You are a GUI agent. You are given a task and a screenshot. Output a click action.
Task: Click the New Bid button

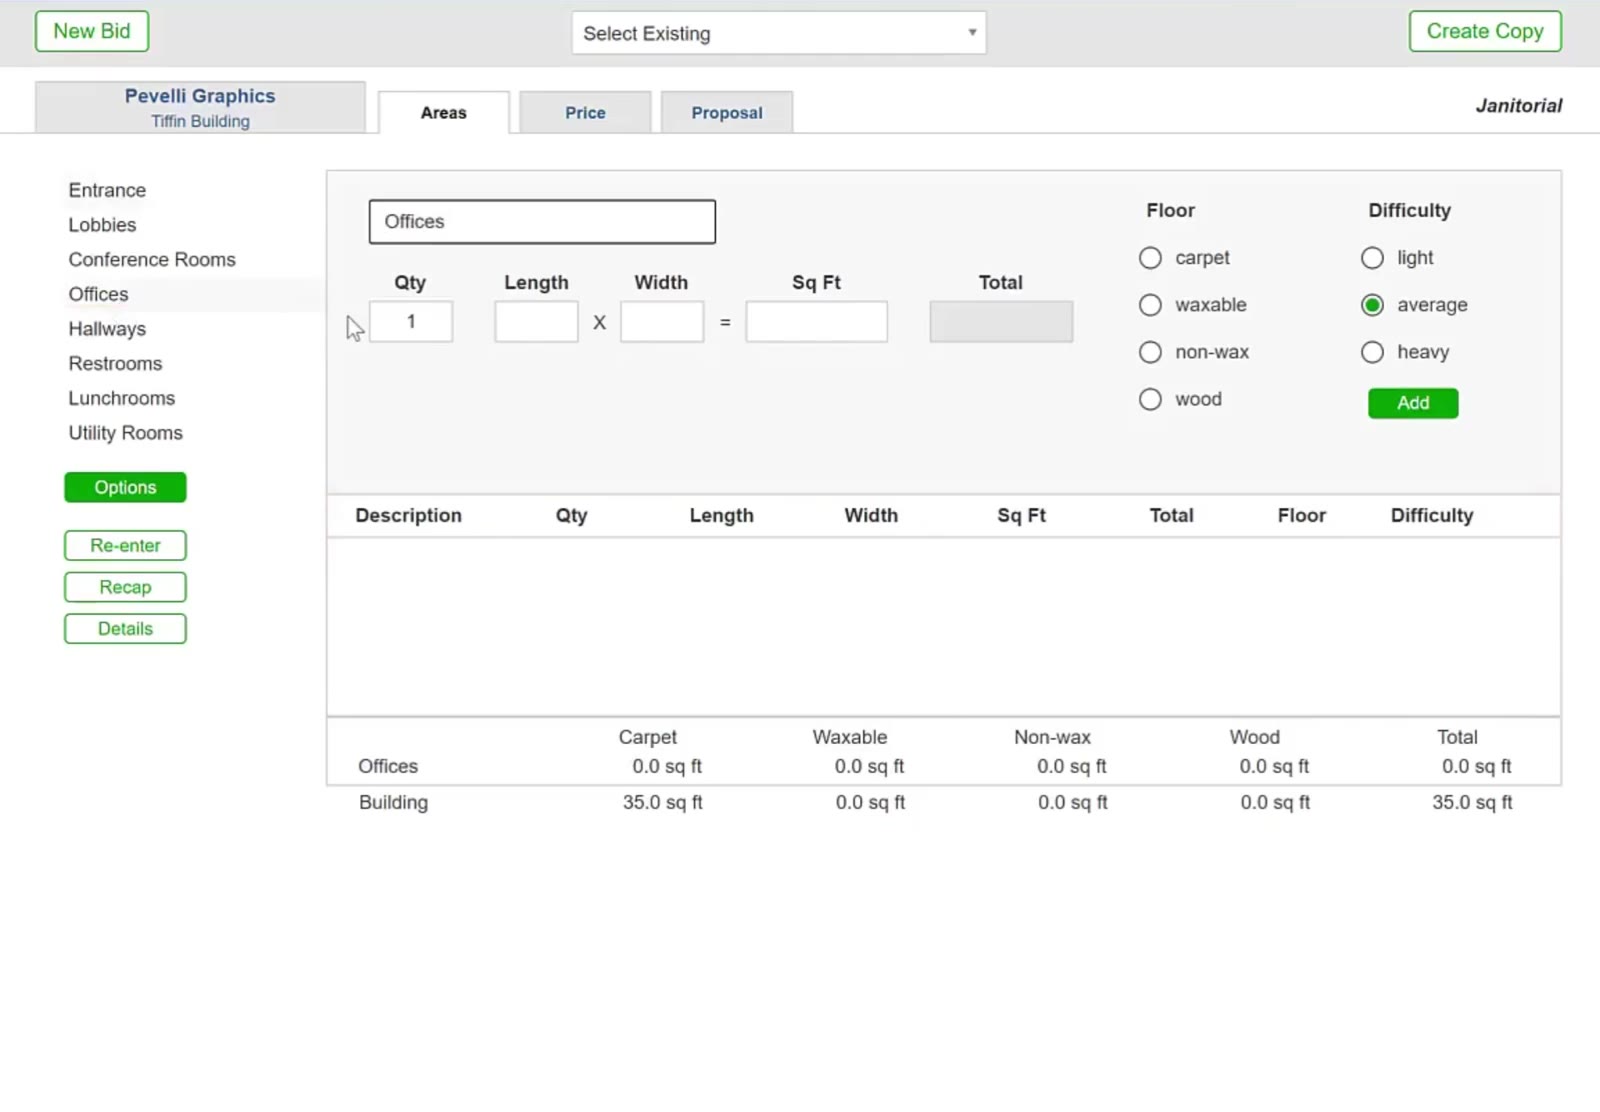point(92,31)
